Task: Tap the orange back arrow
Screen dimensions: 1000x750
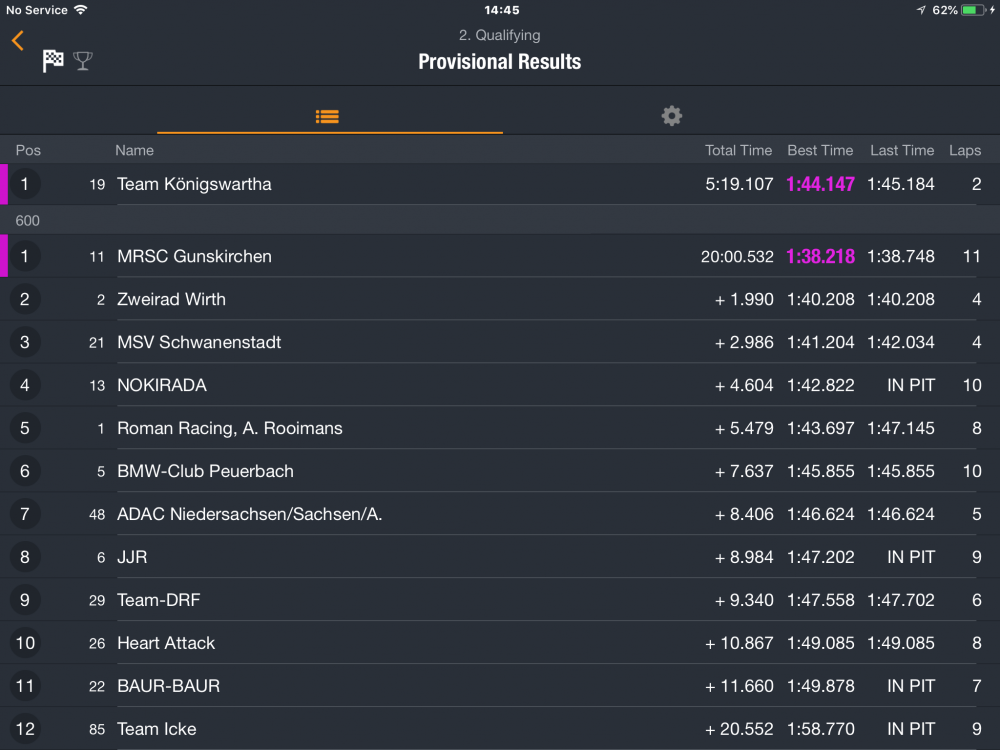Action: coord(17,41)
